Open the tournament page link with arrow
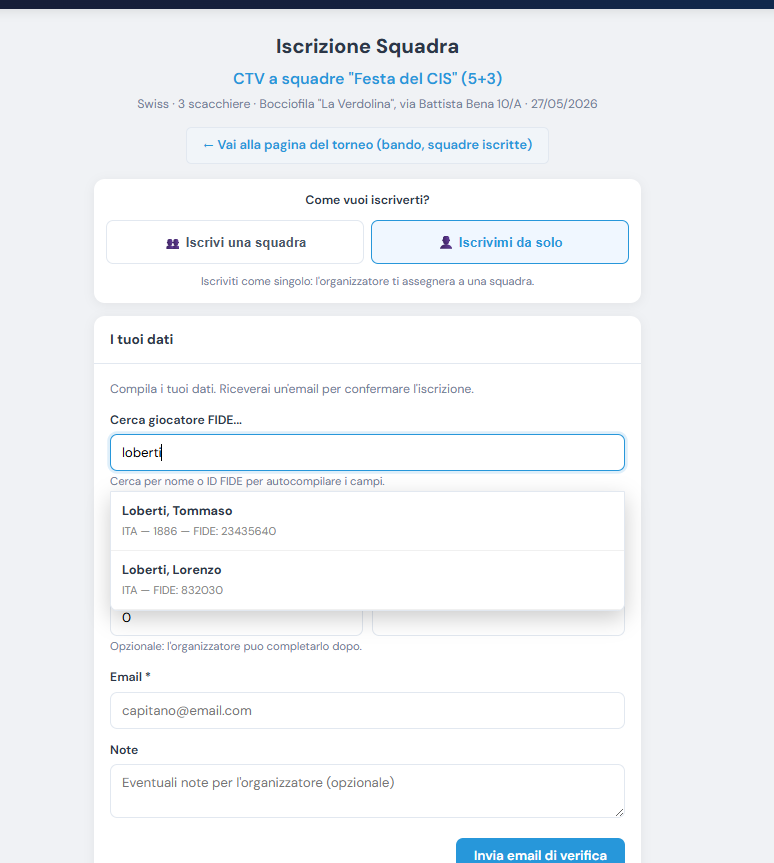774x863 pixels. pos(367,145)
